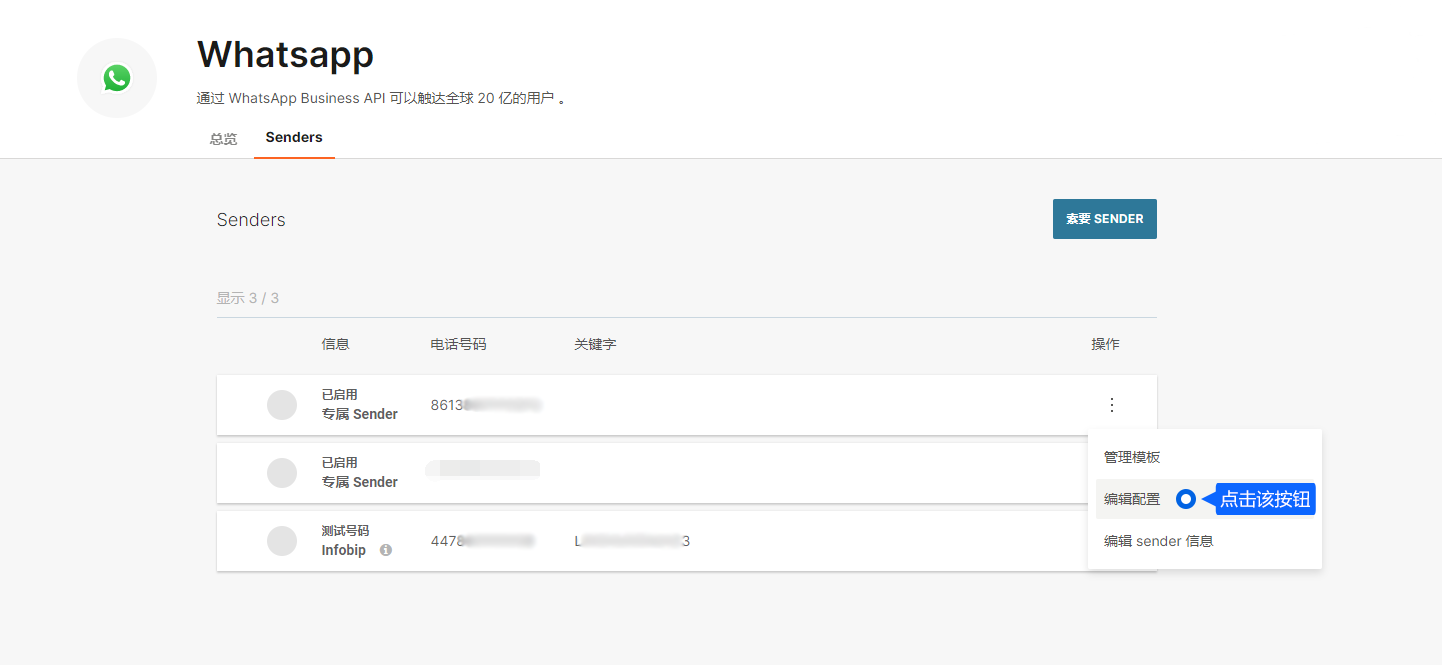Click the 索要 SENDER button
The width and height of the screenshot is (1442, 665).
[x=1104, y=219]
